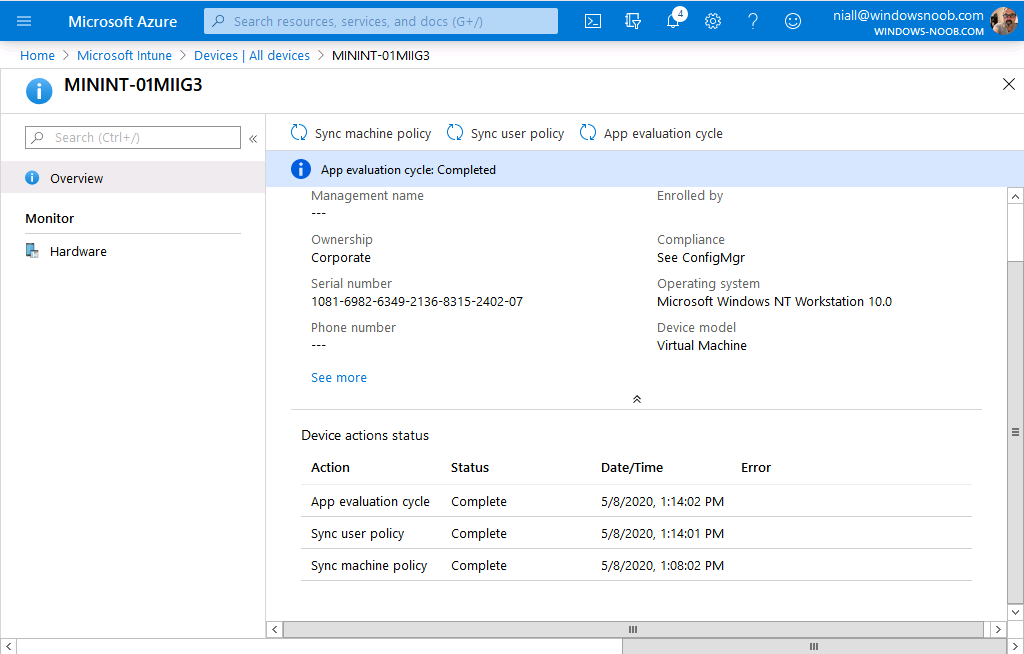Click the niall@windowsnoob.com account name
1024x654 pixels.
(x=908, y=15)
